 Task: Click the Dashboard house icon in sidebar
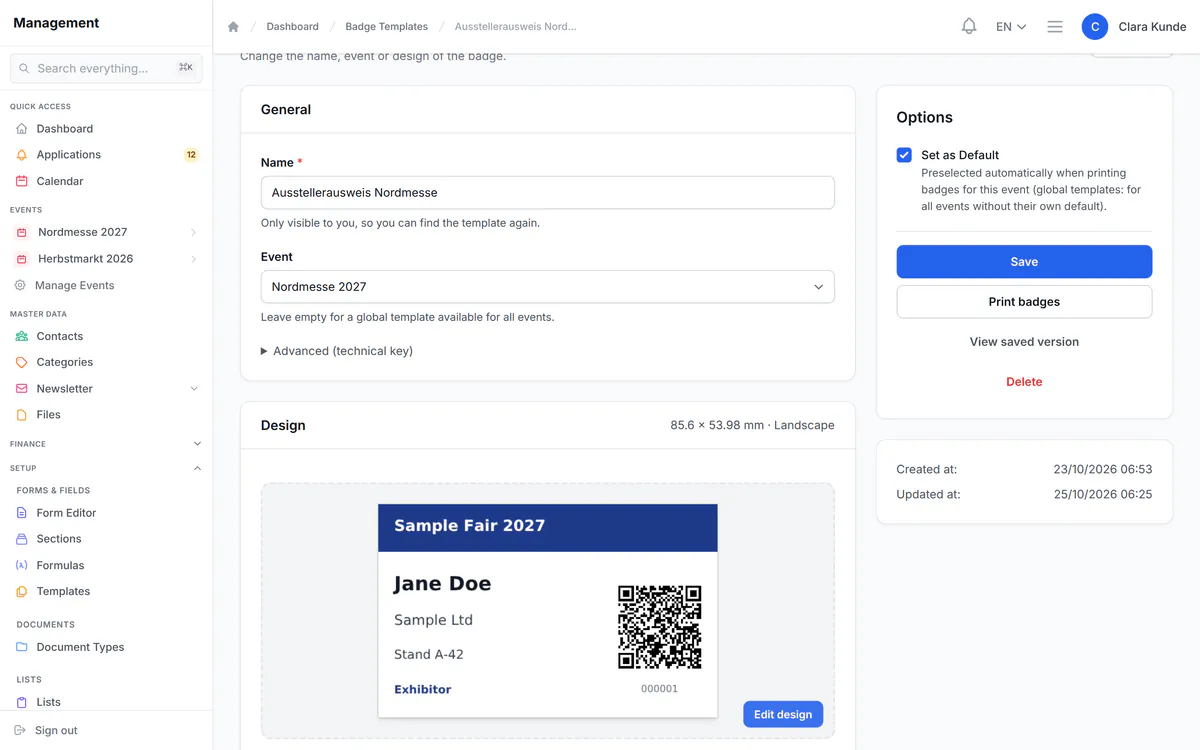pyautogui.click(x=22, y=129)
